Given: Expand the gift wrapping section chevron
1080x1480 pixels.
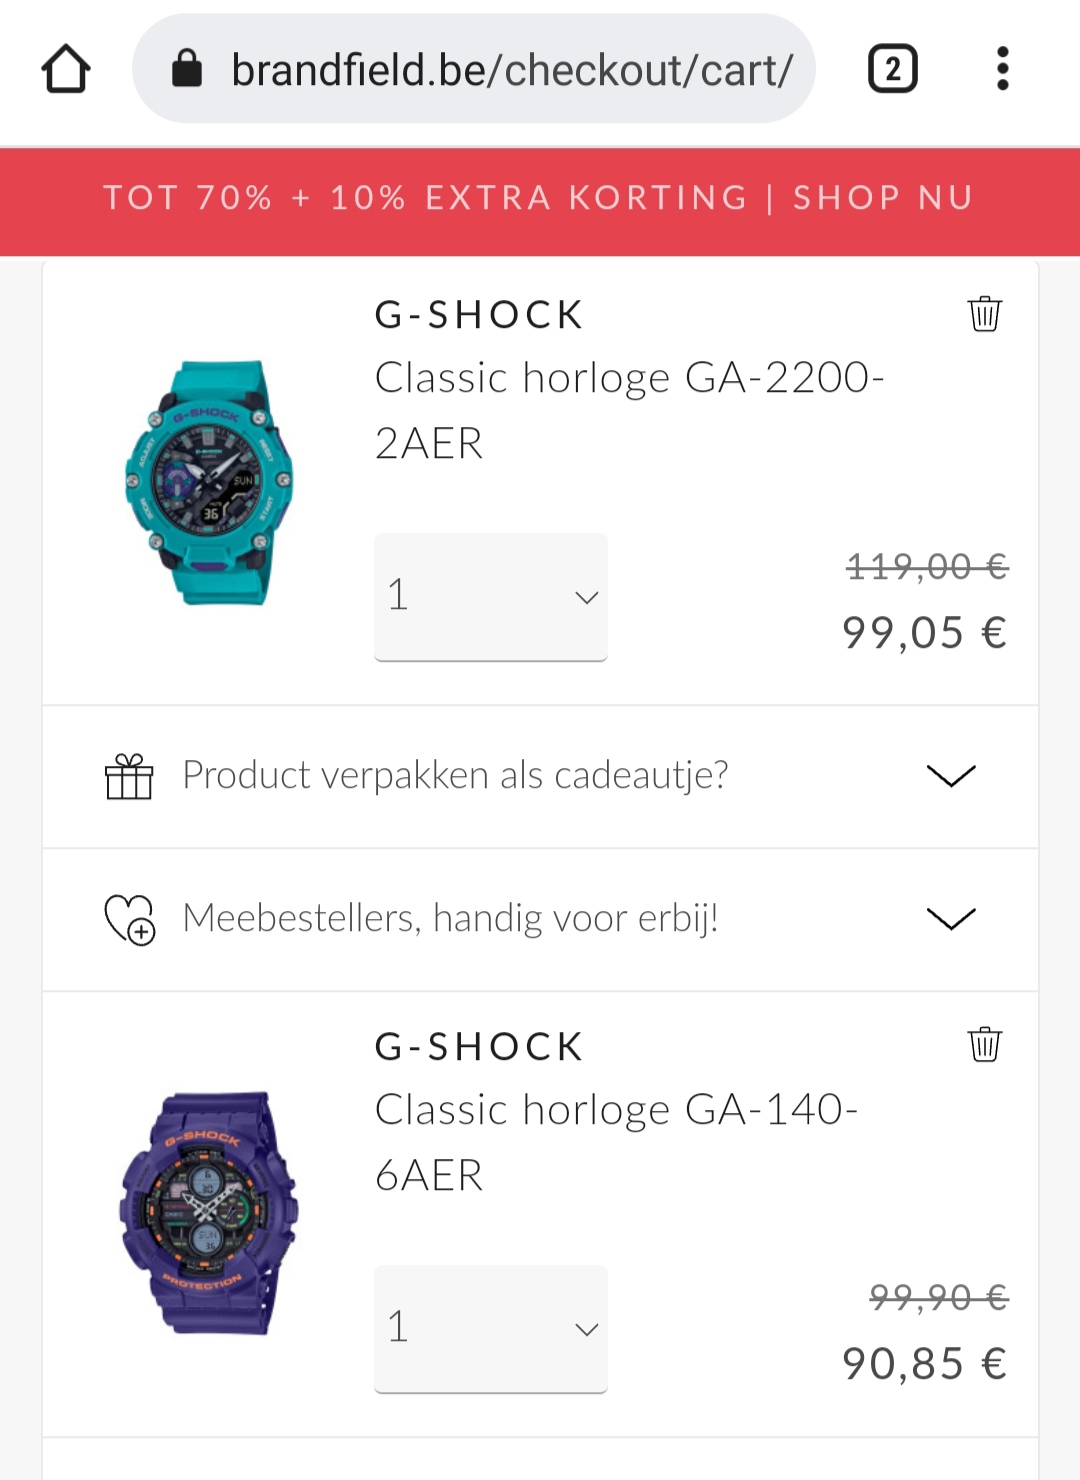Looking at the screenshot, I should (x=951, y=776).
